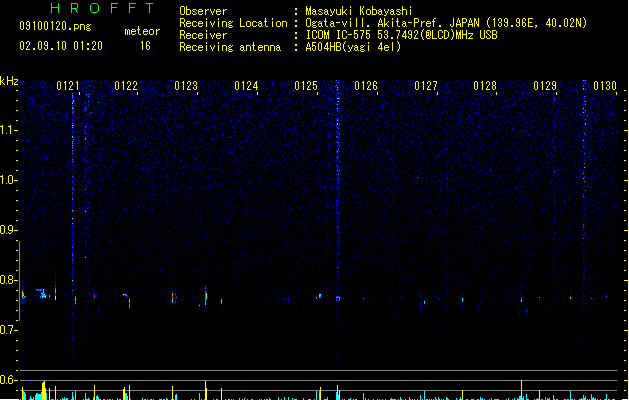This screenshot has height=400, width=629.
Task: Click the Observer label
Action: coord(203,11)
